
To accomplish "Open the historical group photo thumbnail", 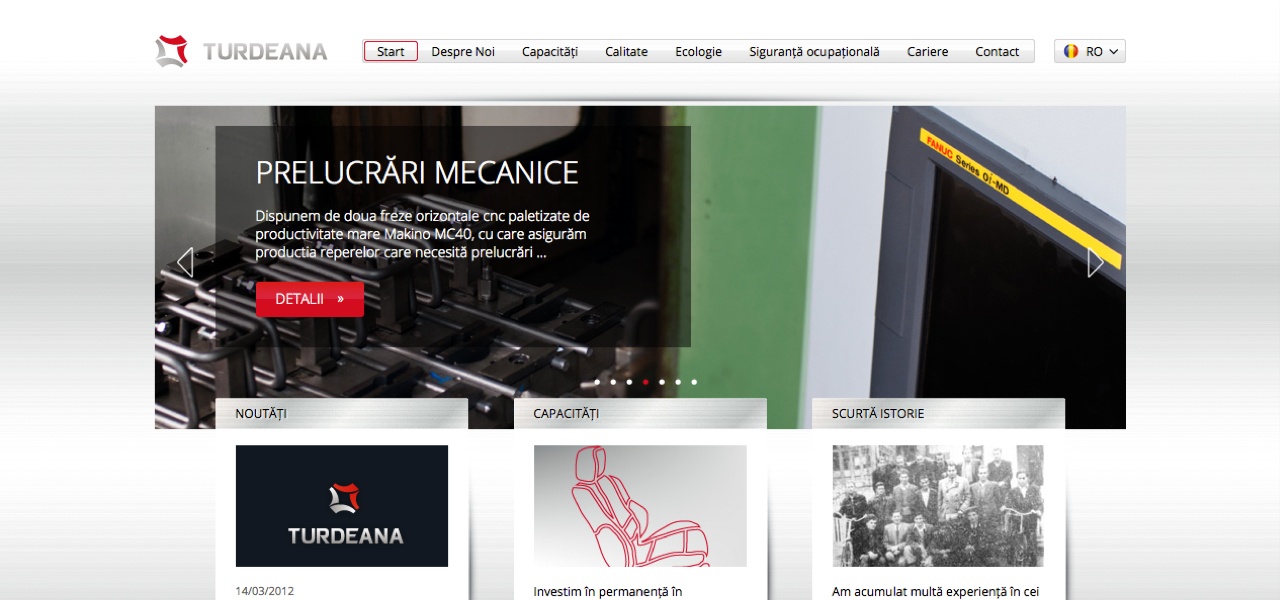I will 938,506.
